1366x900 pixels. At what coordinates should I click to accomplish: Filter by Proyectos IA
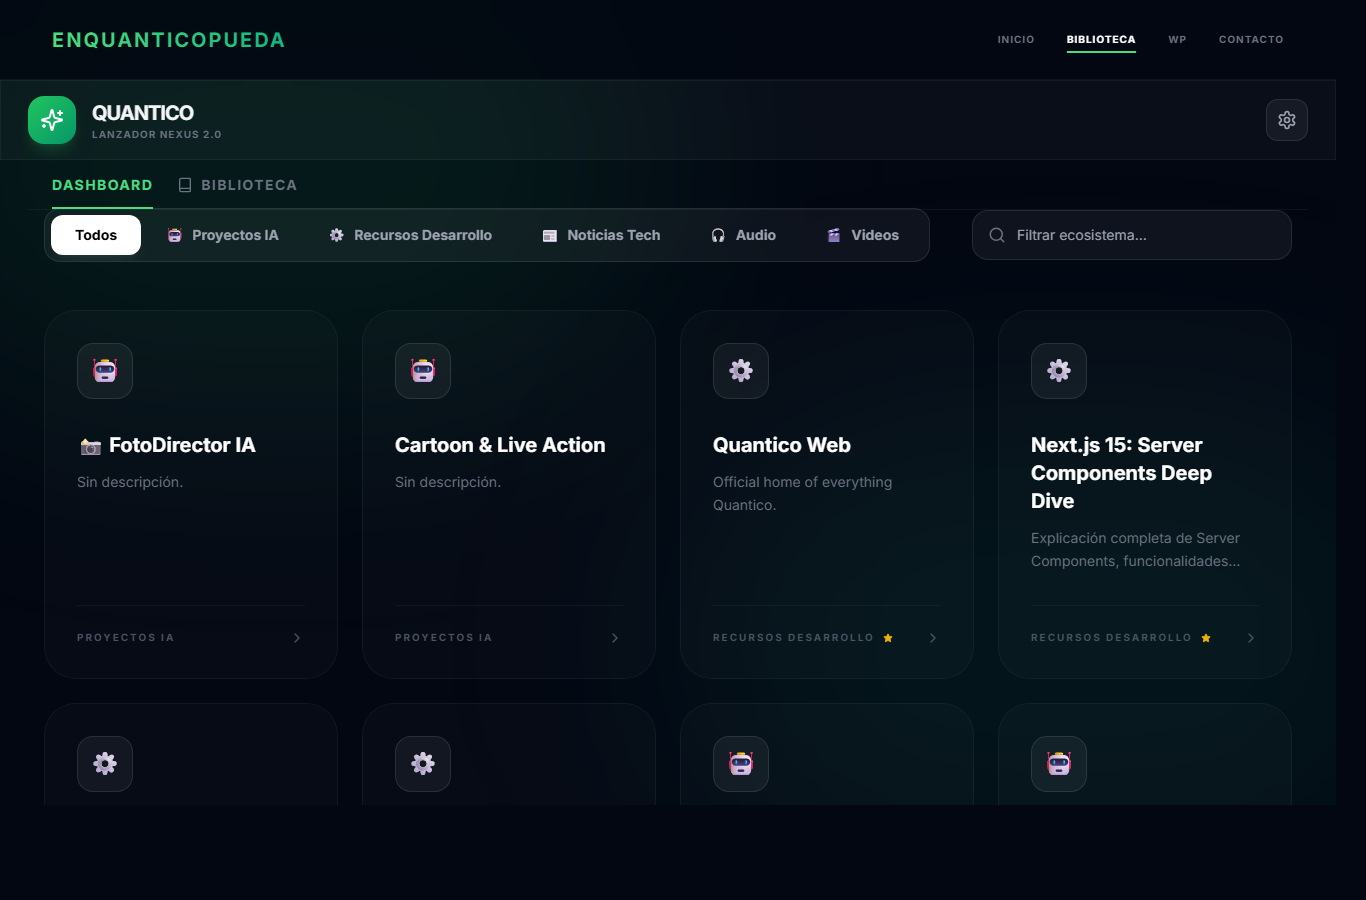(223, 235)
